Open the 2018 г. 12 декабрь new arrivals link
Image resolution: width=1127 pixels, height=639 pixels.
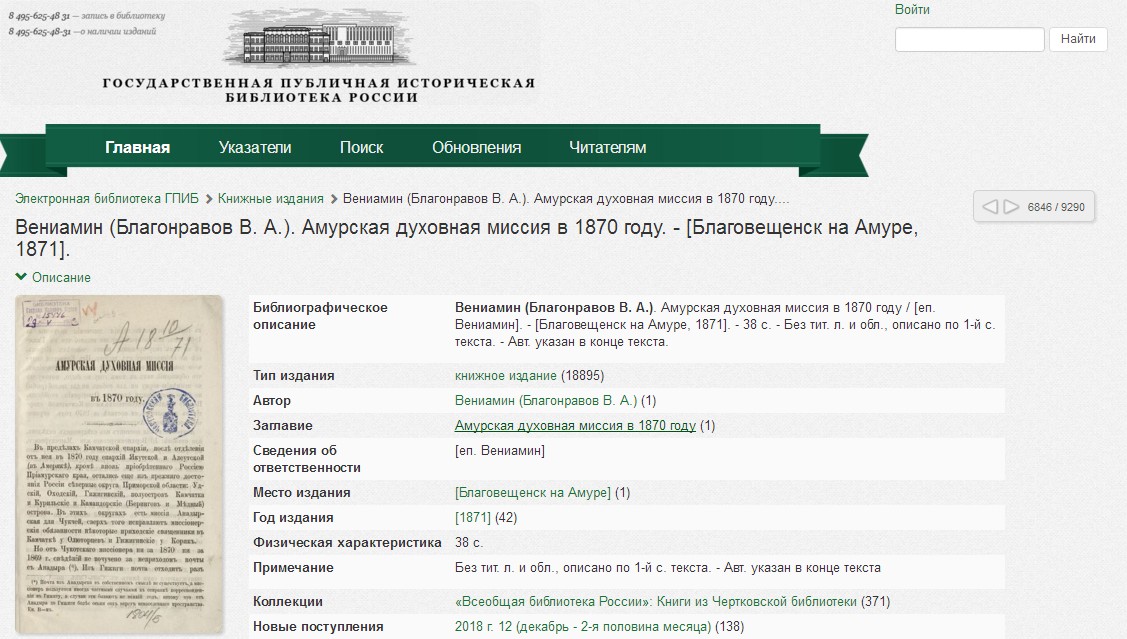[x=583, y=627]
